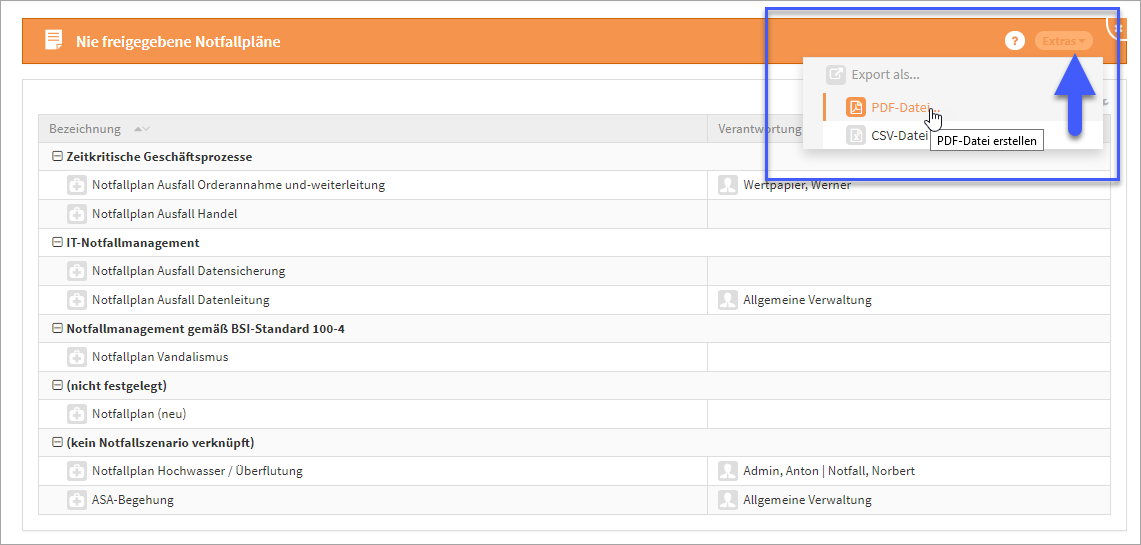The width and height of the screenshot is (1141, 545).
Task: Click the Verantwortung column header
Action: point(759,129)
